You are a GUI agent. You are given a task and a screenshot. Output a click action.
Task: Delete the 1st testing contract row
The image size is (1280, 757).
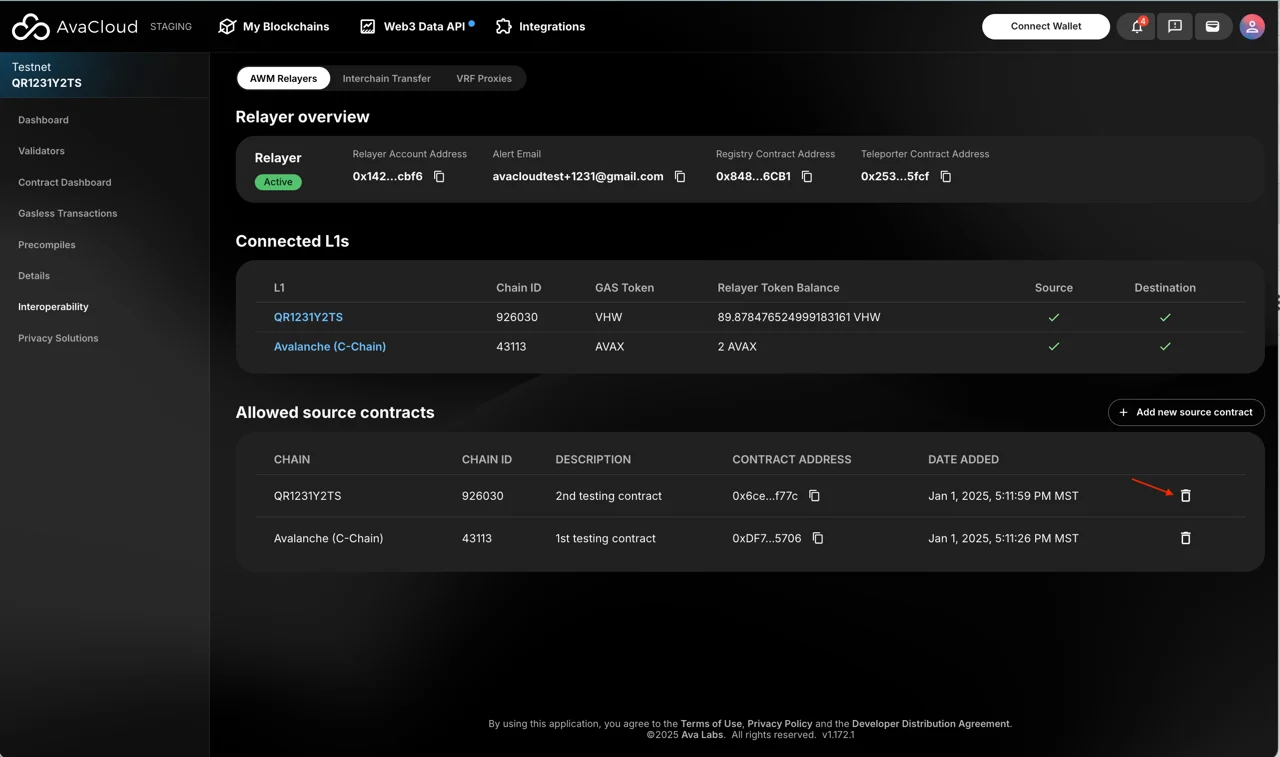tap(1185, 538)
